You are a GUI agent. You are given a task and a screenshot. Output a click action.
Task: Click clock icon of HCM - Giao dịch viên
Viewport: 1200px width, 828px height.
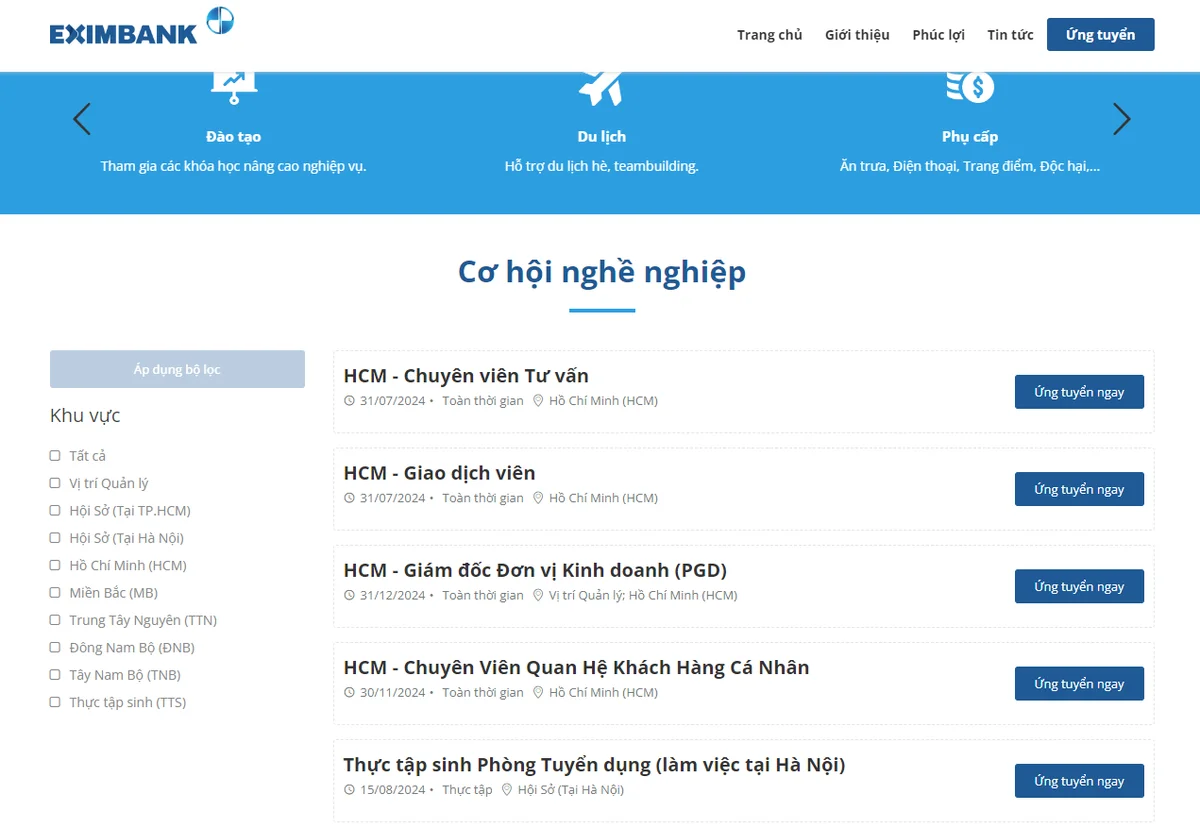349,498
